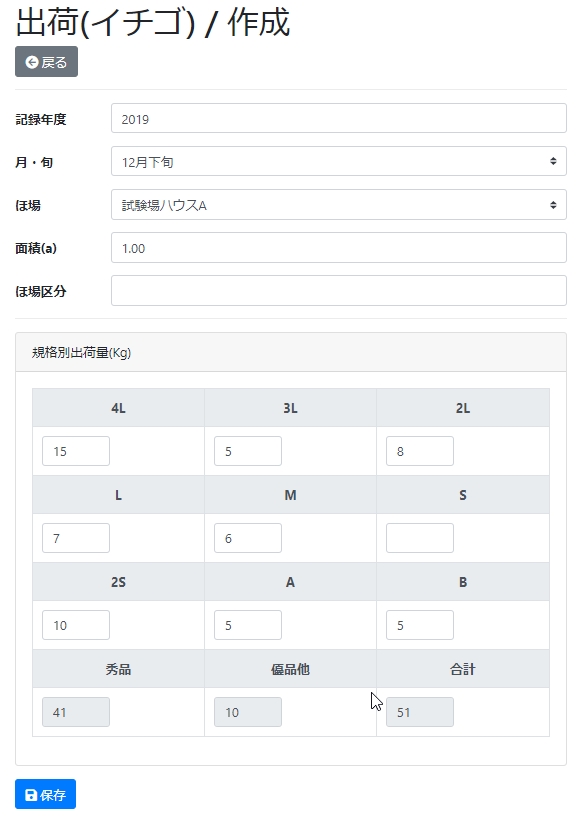The height and width of the screenshot is (816, 582).
Task: Click the stepper arrows on the 月・旬 selector
Action: tap(553, 161)
